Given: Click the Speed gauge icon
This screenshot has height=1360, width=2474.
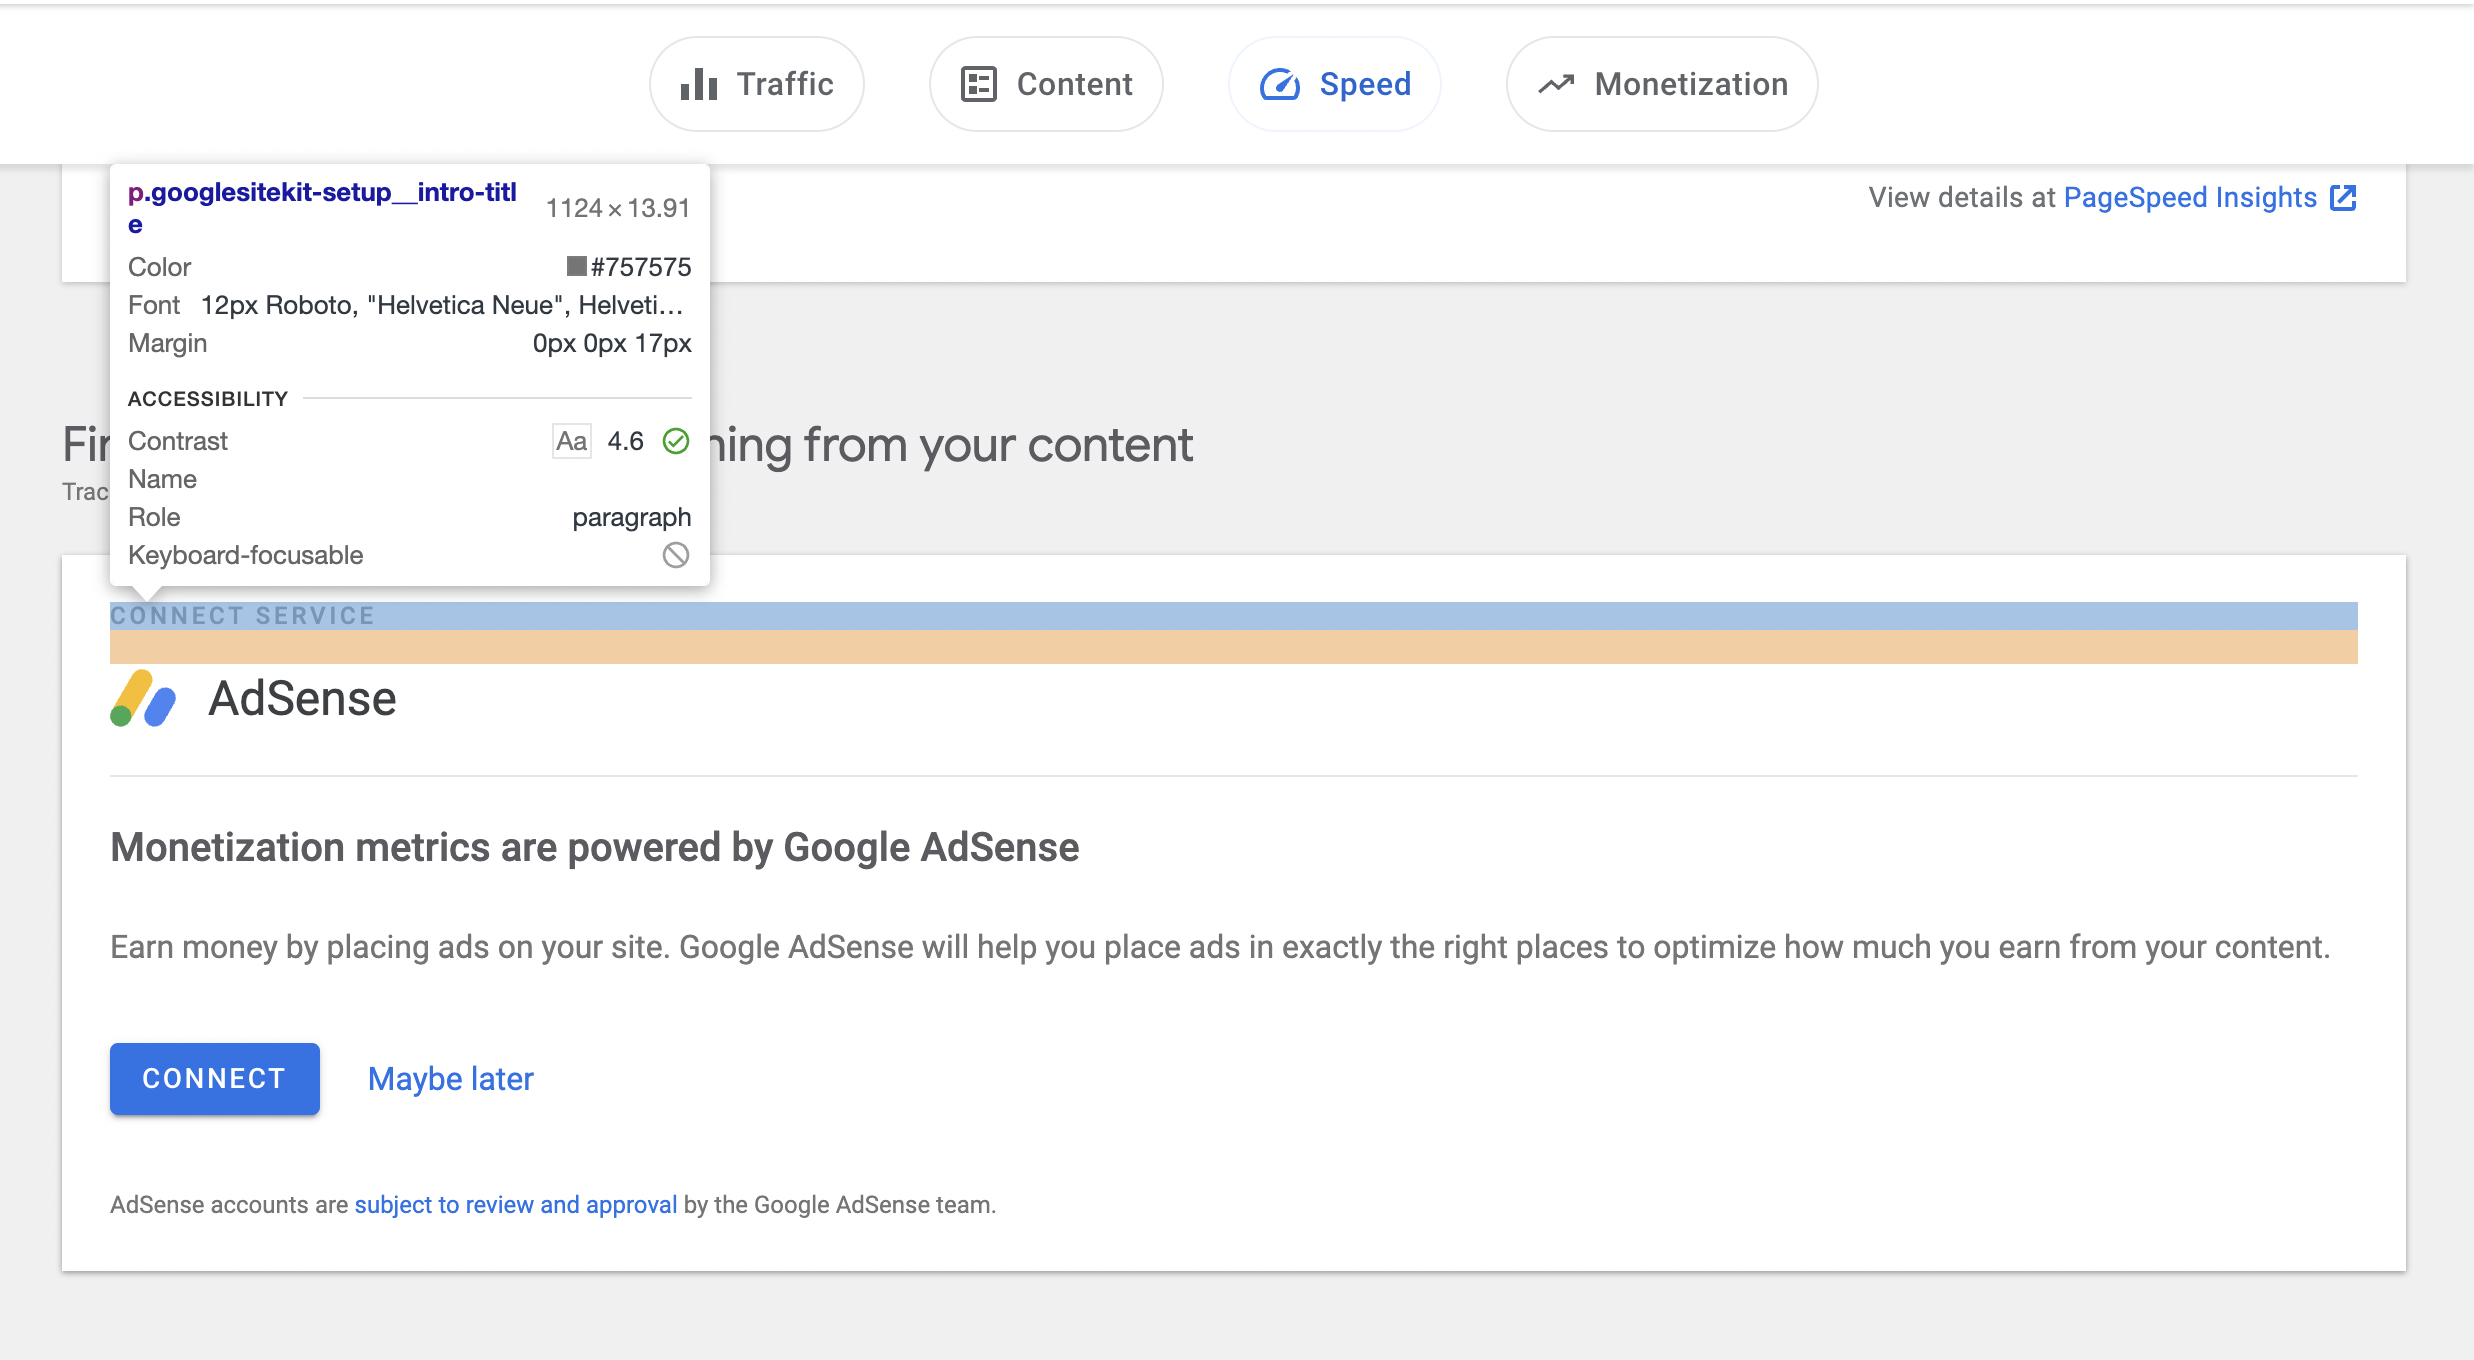Looking at the screenshot, I should 1279,85.
